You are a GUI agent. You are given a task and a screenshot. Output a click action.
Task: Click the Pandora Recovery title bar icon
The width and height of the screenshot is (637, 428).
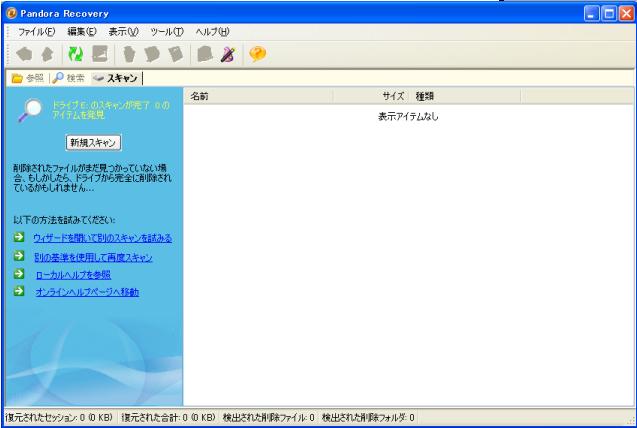(x=11, y=13)
